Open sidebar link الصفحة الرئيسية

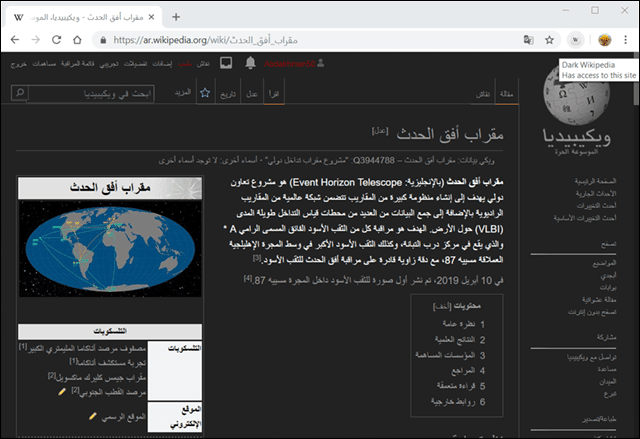[x=596, y=181]
